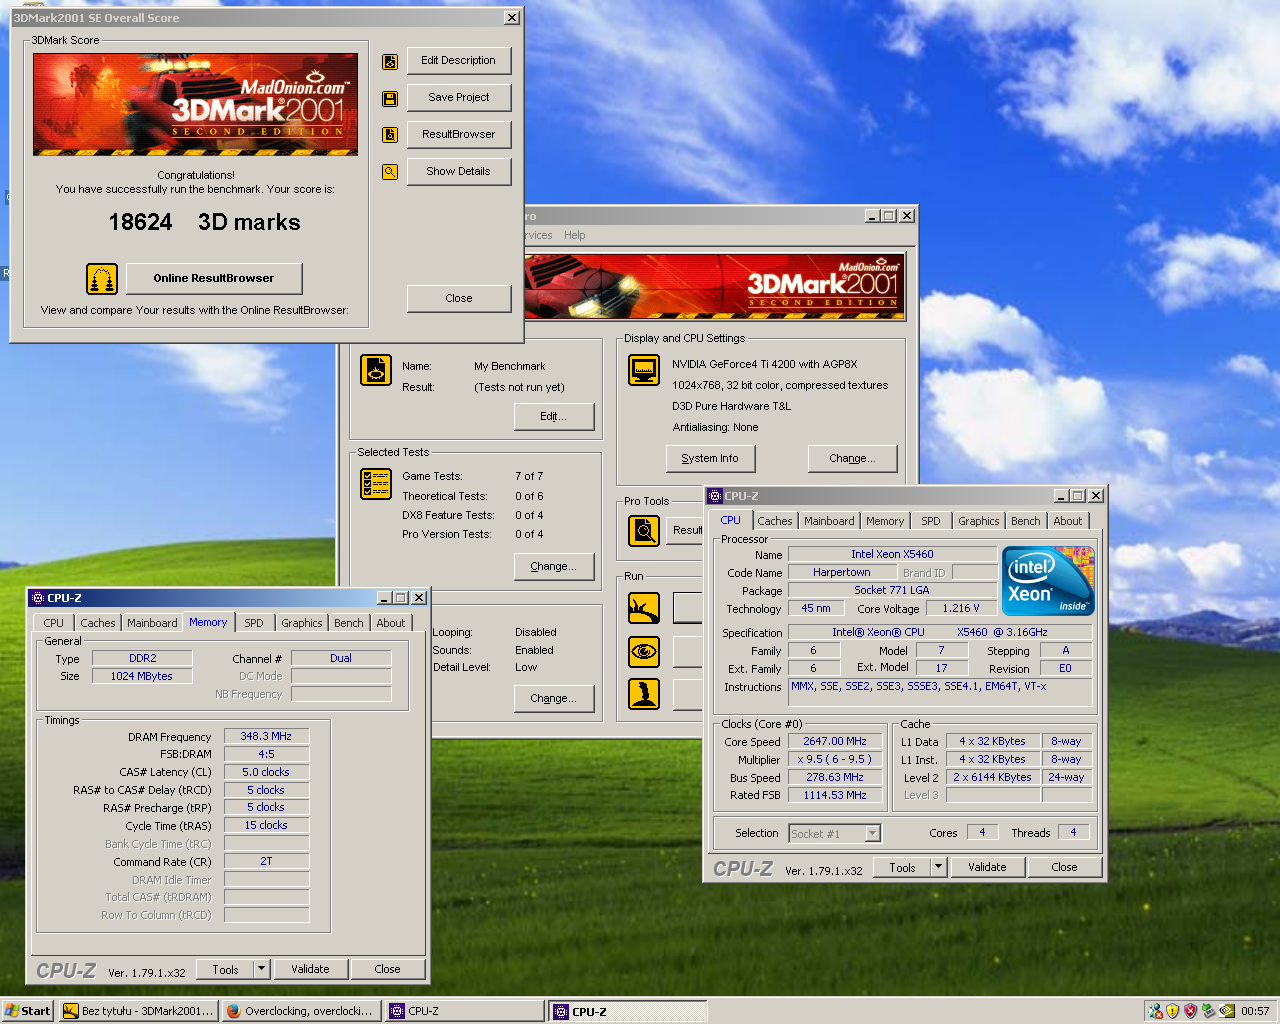Viewport: 1280px width, 1024px height.
Task: Click the 18624 score text
Action: point(141,222)
